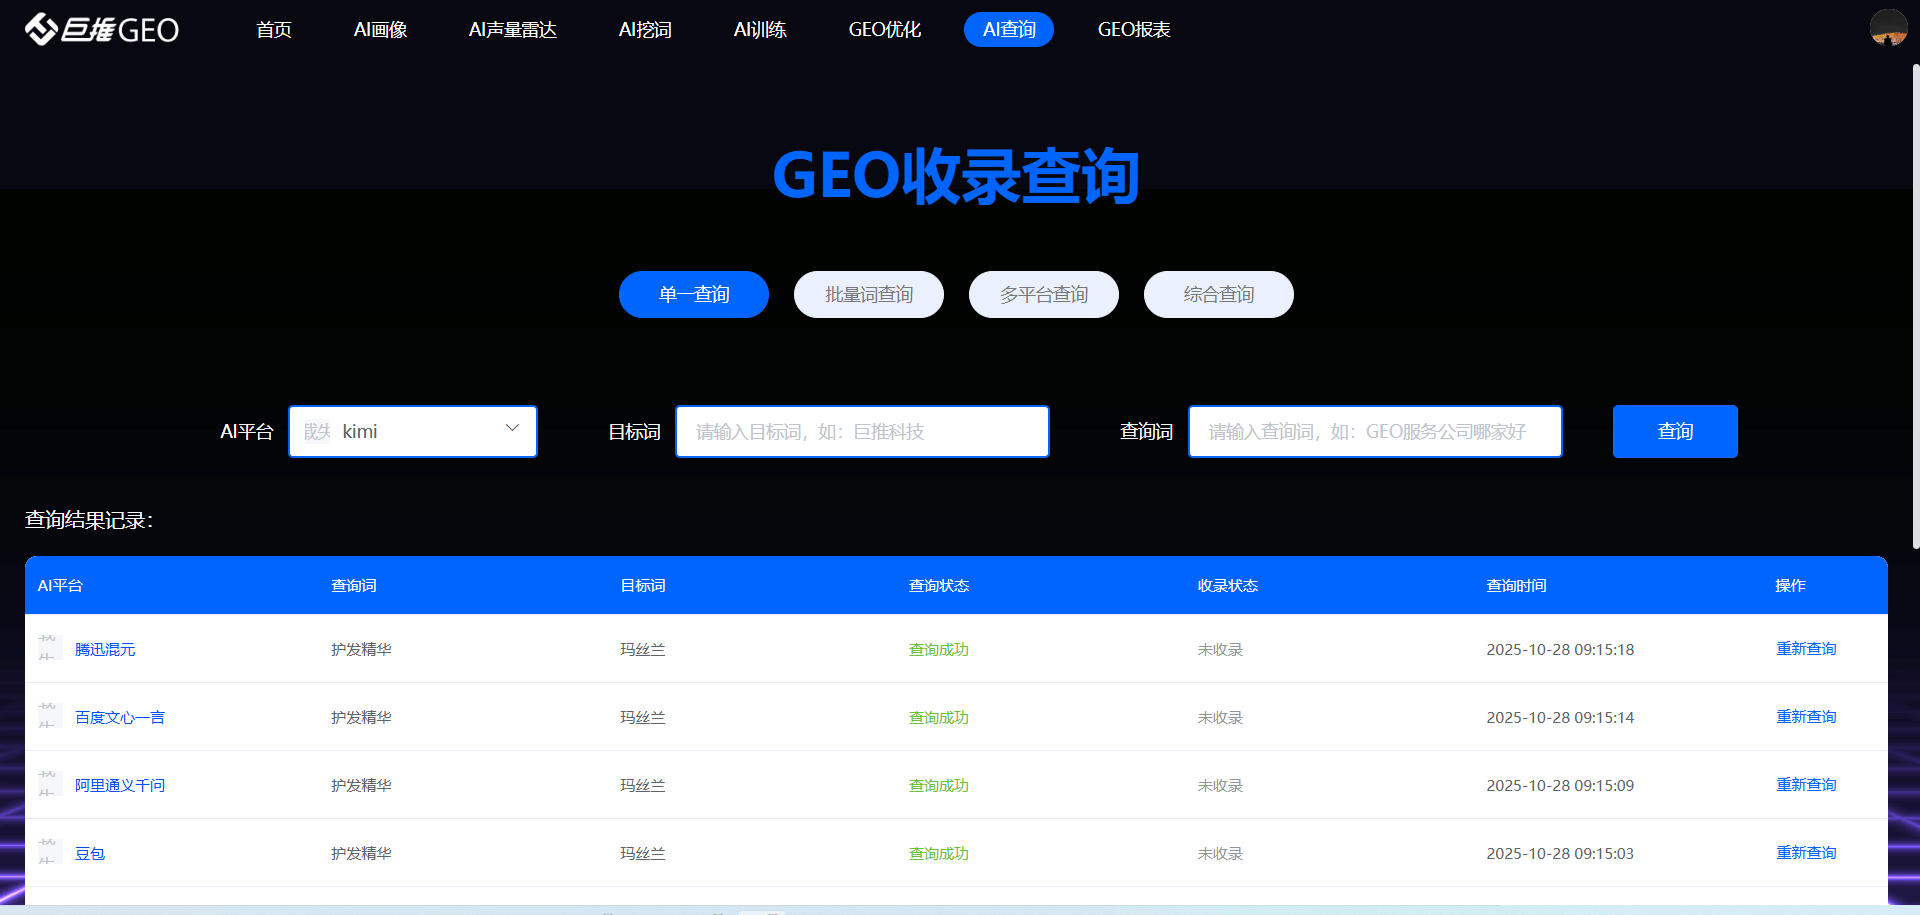The width and height of the screenshot is (1920, 915).
Task: Click the 百度文心一言 platform icon
Action: tap(48, 717)
